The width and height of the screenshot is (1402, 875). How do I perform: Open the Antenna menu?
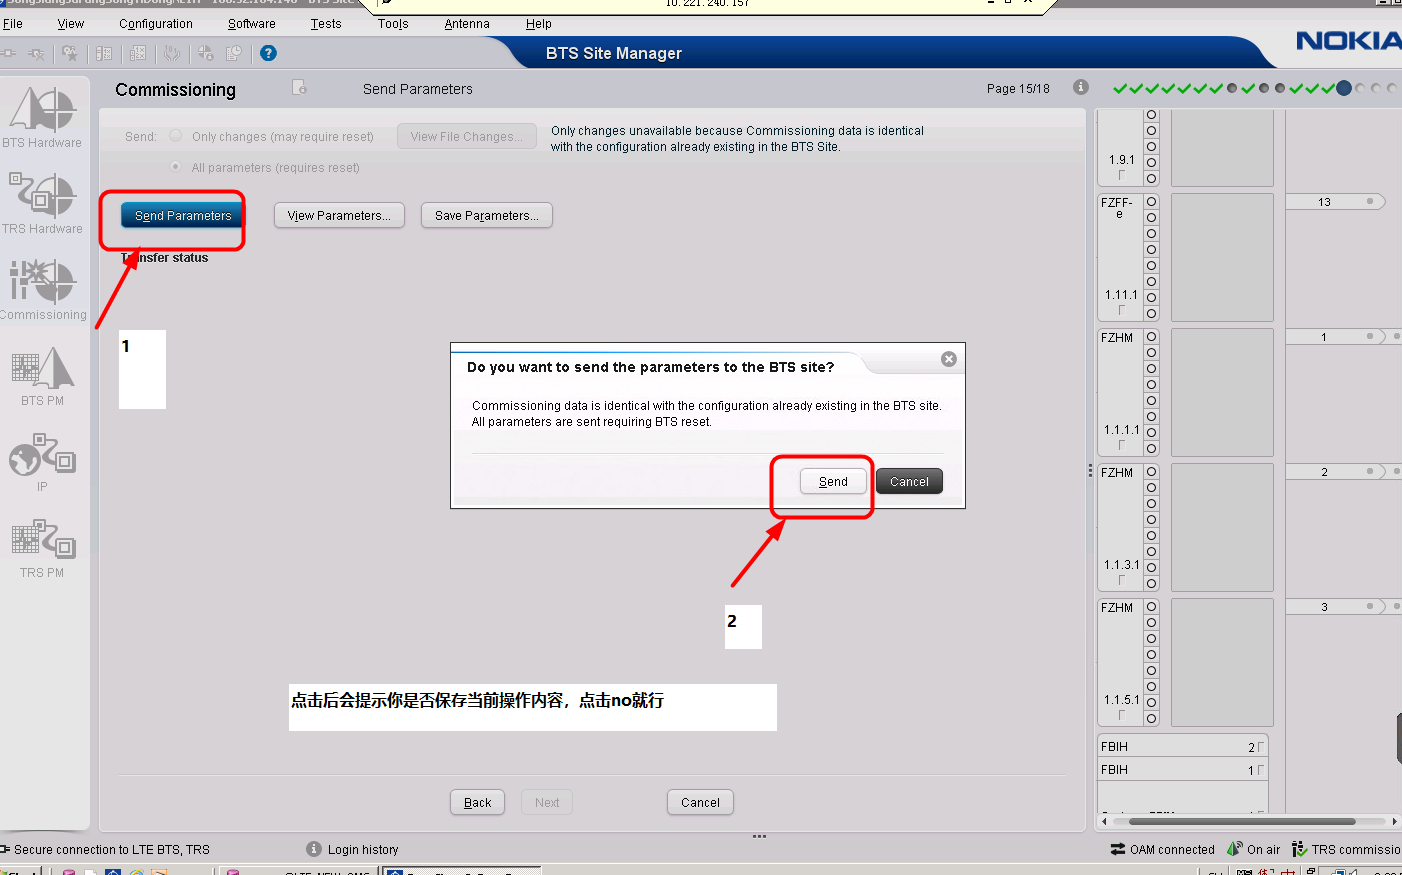tap(467, 24)
